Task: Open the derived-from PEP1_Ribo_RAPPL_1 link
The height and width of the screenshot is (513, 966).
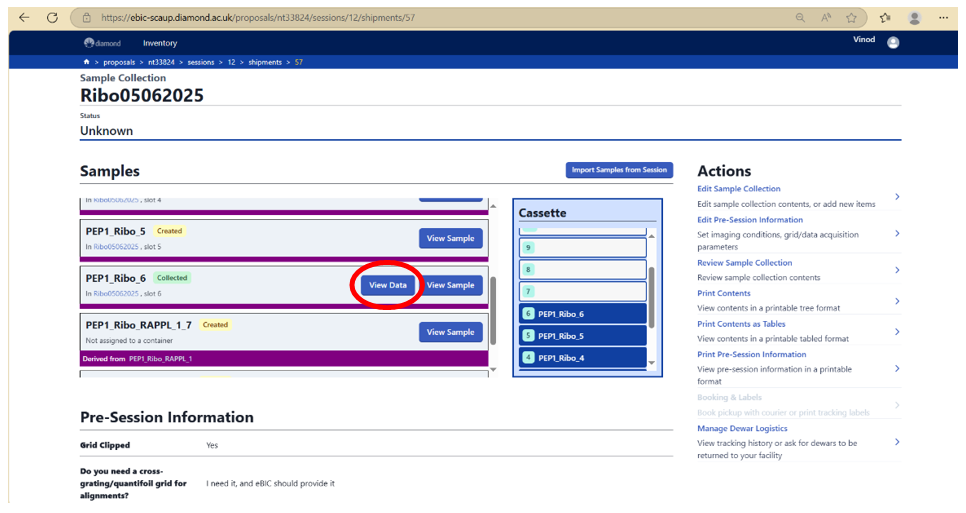Action: click(x=160, y=358)
